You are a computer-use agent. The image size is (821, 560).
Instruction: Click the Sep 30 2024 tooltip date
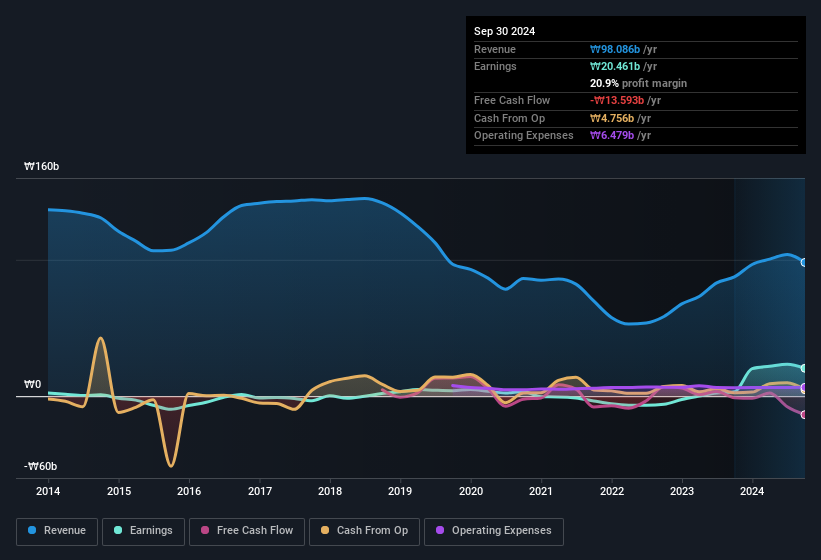click(504, 31)
